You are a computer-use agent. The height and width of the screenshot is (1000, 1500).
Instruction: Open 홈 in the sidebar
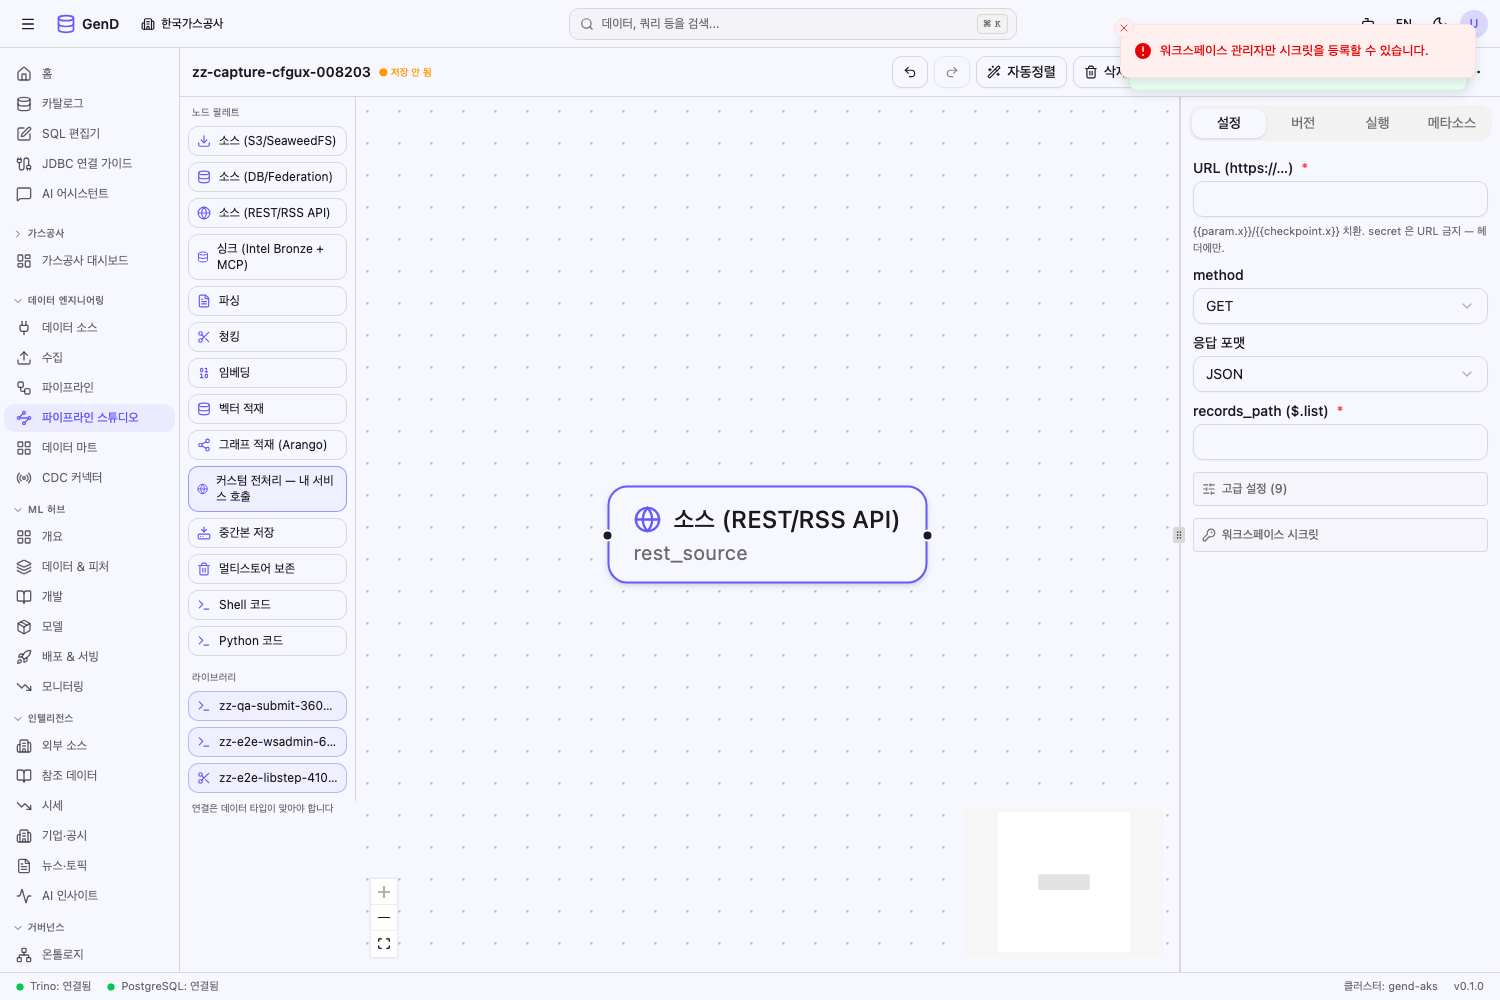[x=90, y=74]
